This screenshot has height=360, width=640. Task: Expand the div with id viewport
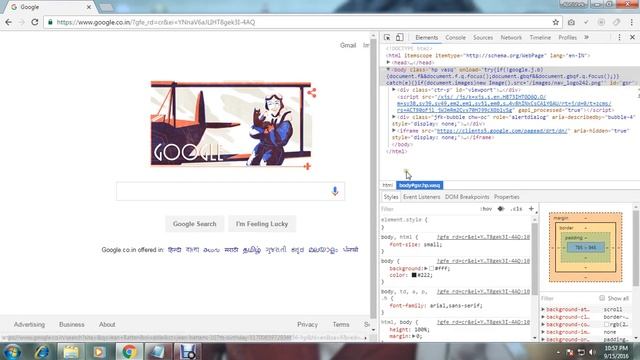tap(394, 89)
